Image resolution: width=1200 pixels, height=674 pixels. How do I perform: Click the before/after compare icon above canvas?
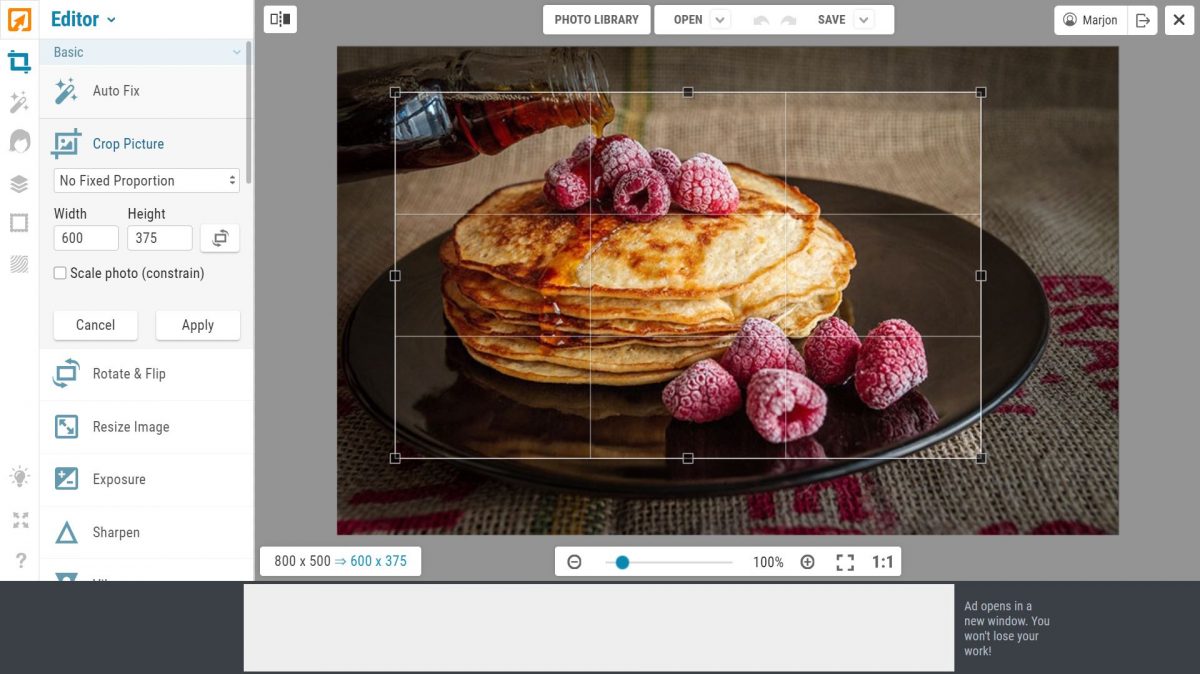280,19
